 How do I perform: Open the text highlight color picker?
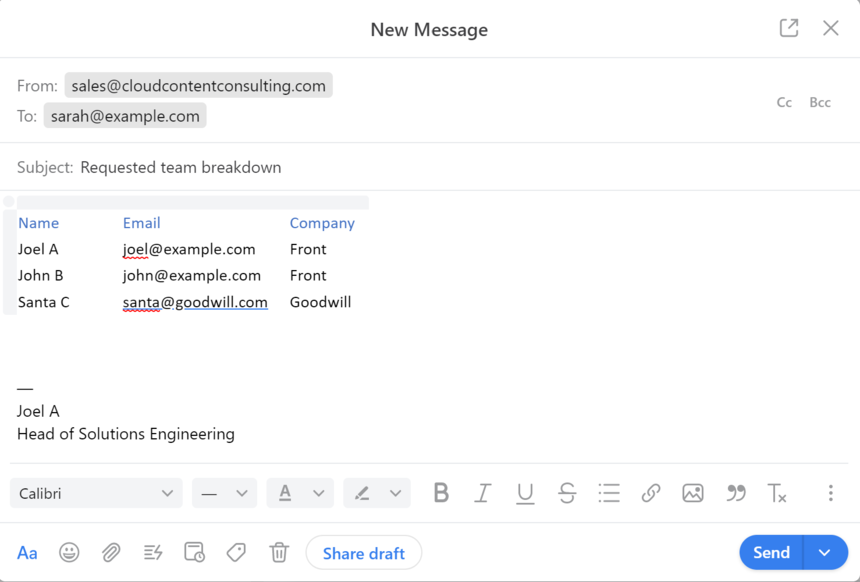pyautogui.click(x=377, y=493)
